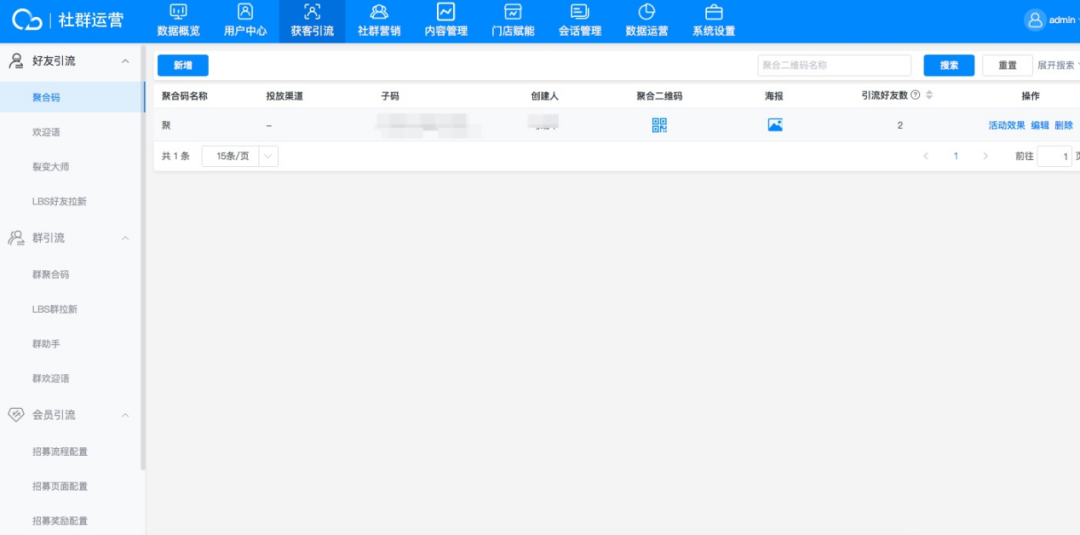Open the 数据概览 navigation icon
Image resolution: width=1080 pixels, height=535 pixels.
(178, 12)
